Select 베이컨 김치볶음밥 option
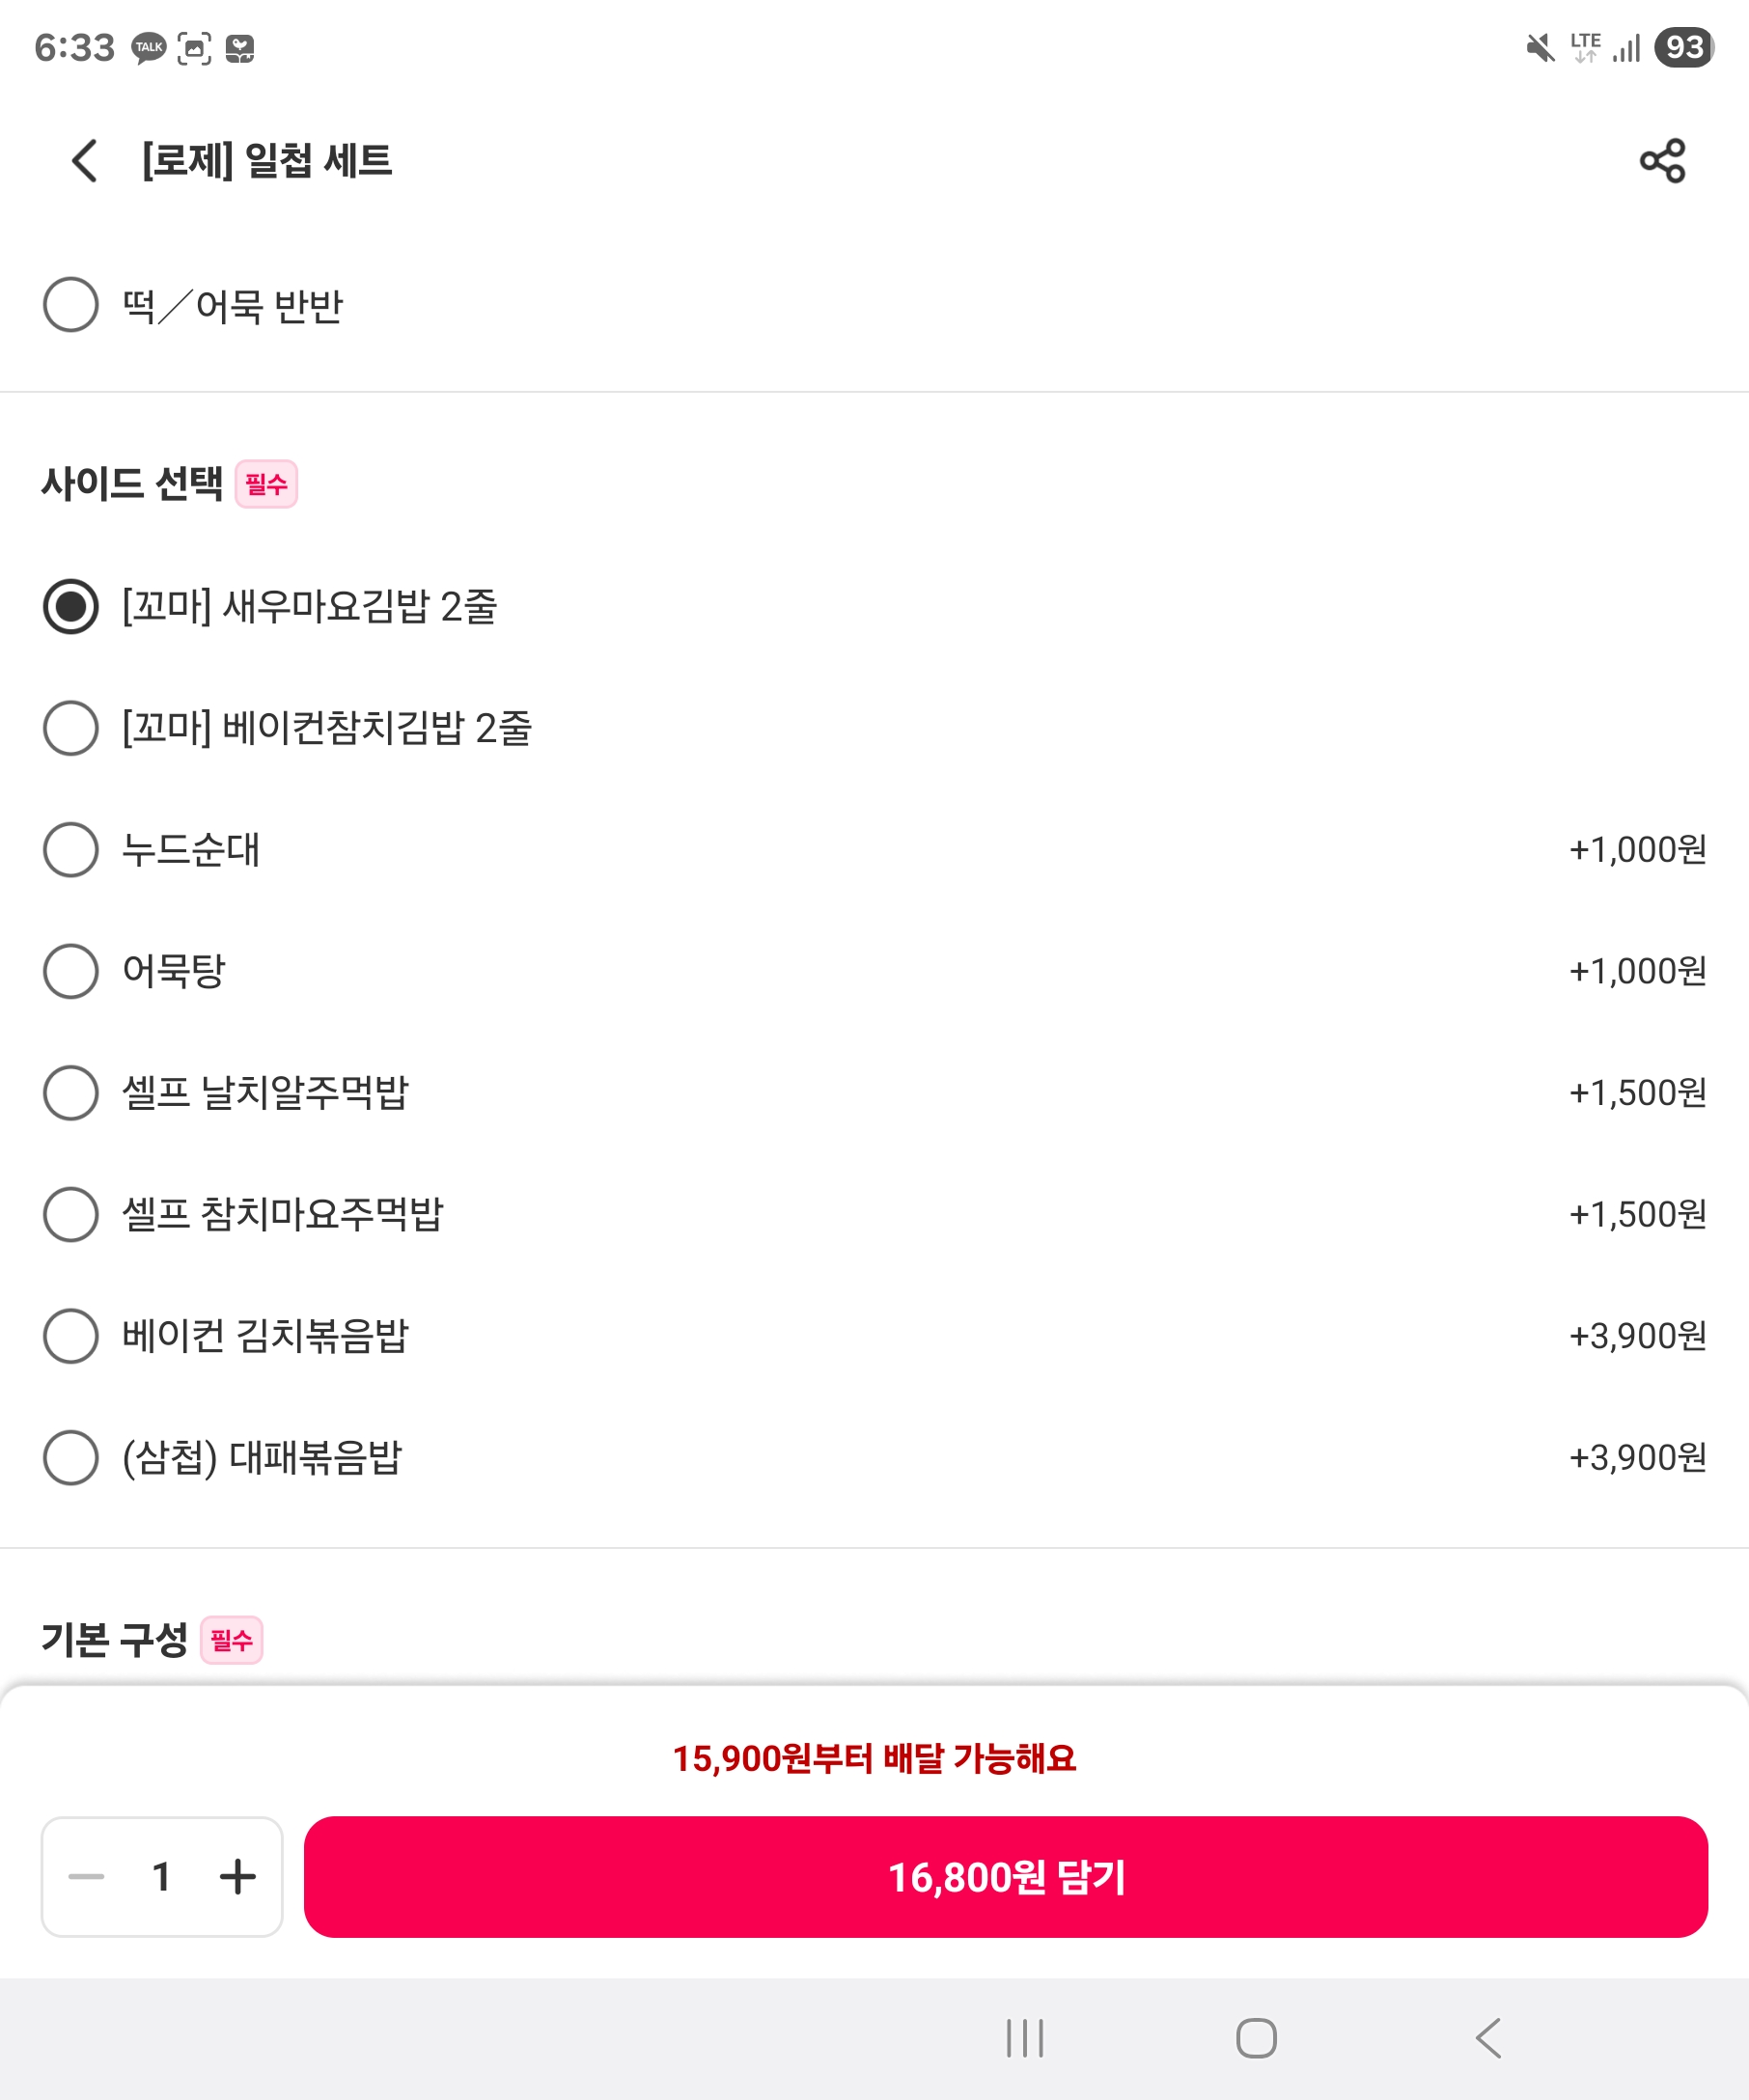1749x2100 pixels. [x=71, y=1335]
